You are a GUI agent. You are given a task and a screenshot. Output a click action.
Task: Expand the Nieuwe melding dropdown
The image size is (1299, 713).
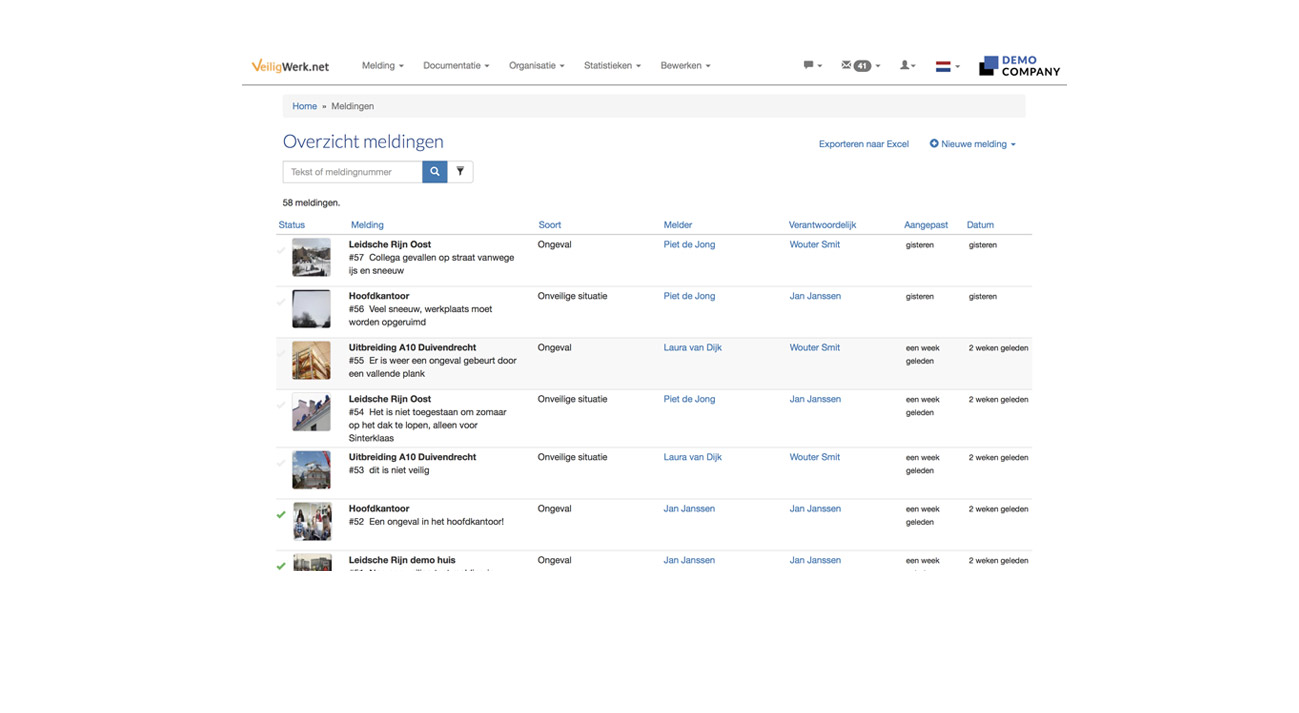pyautogui.click(x=972, y=144)
